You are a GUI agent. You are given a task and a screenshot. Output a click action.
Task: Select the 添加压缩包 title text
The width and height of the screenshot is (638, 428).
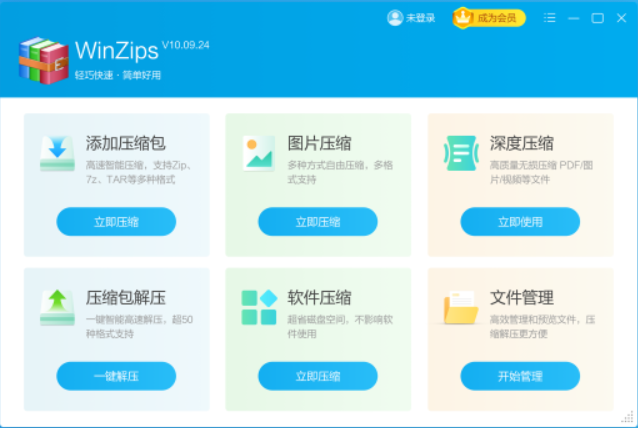coord(125,143)
